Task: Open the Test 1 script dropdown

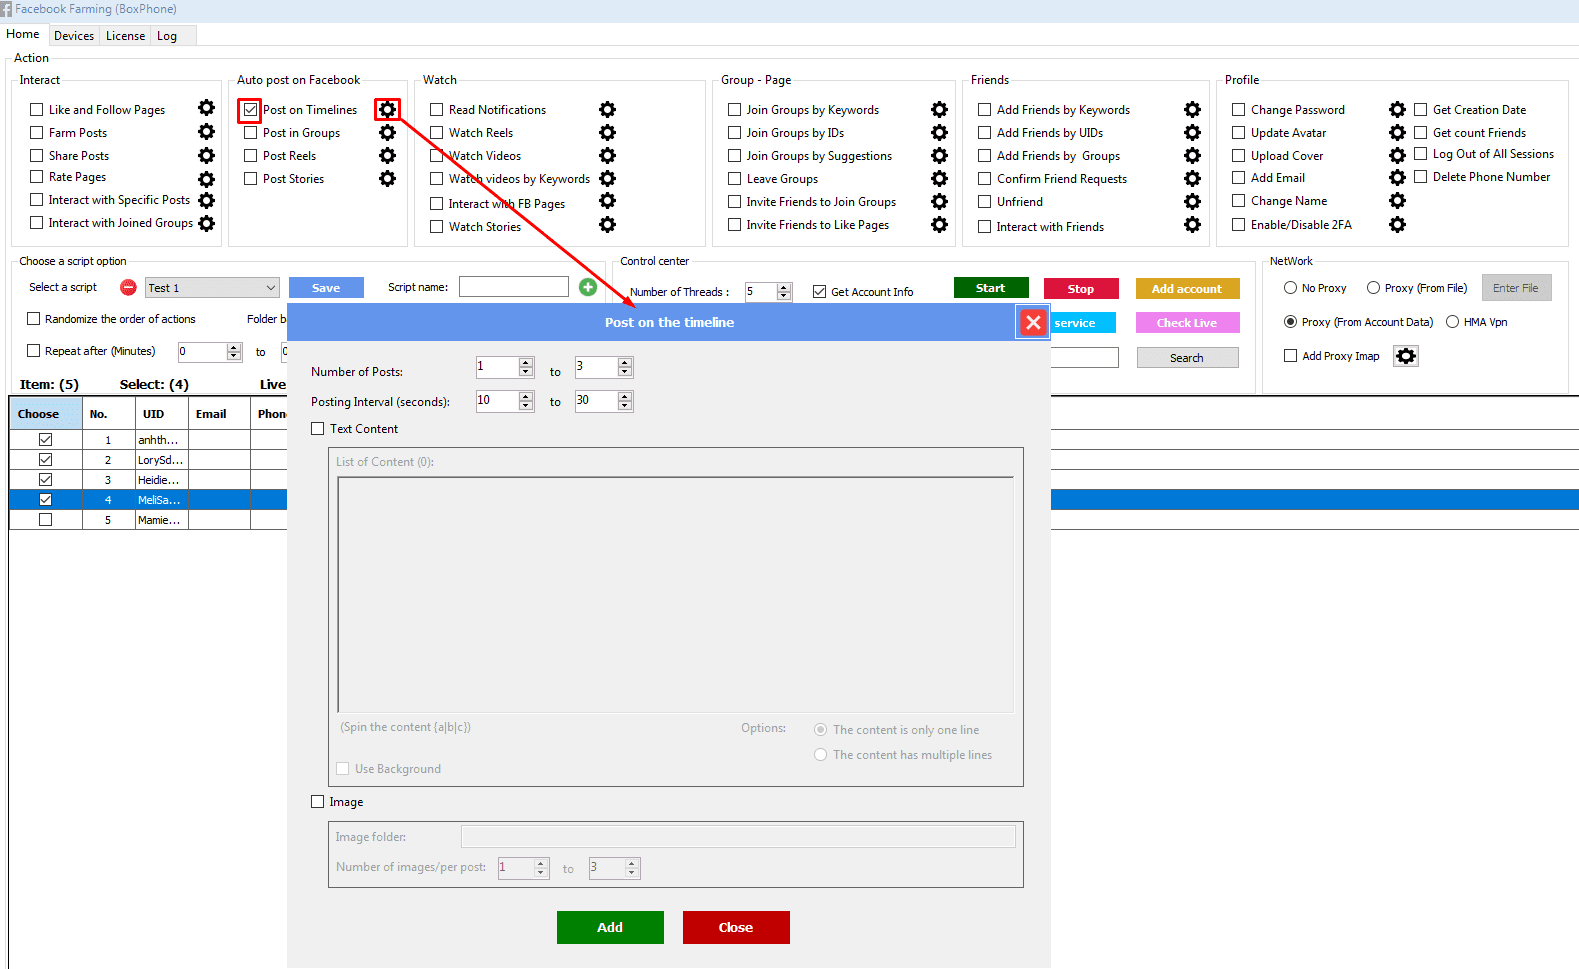Action: (212, 287)
